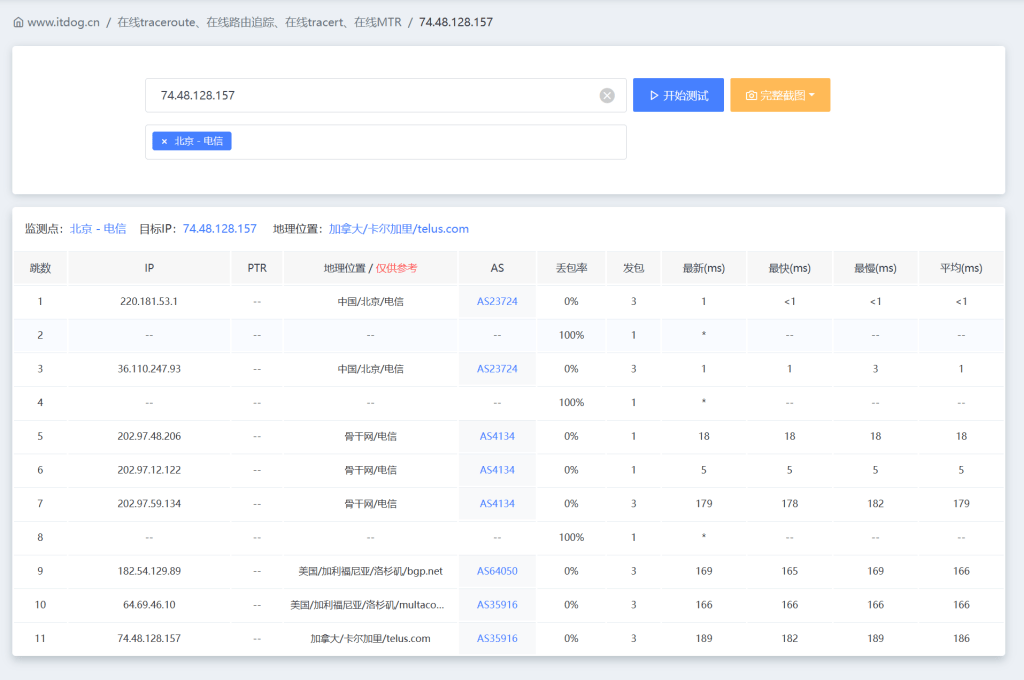1024x680 pixels.
Task: Click the 最快(ms) column header
Action: (x=790, y=268)
